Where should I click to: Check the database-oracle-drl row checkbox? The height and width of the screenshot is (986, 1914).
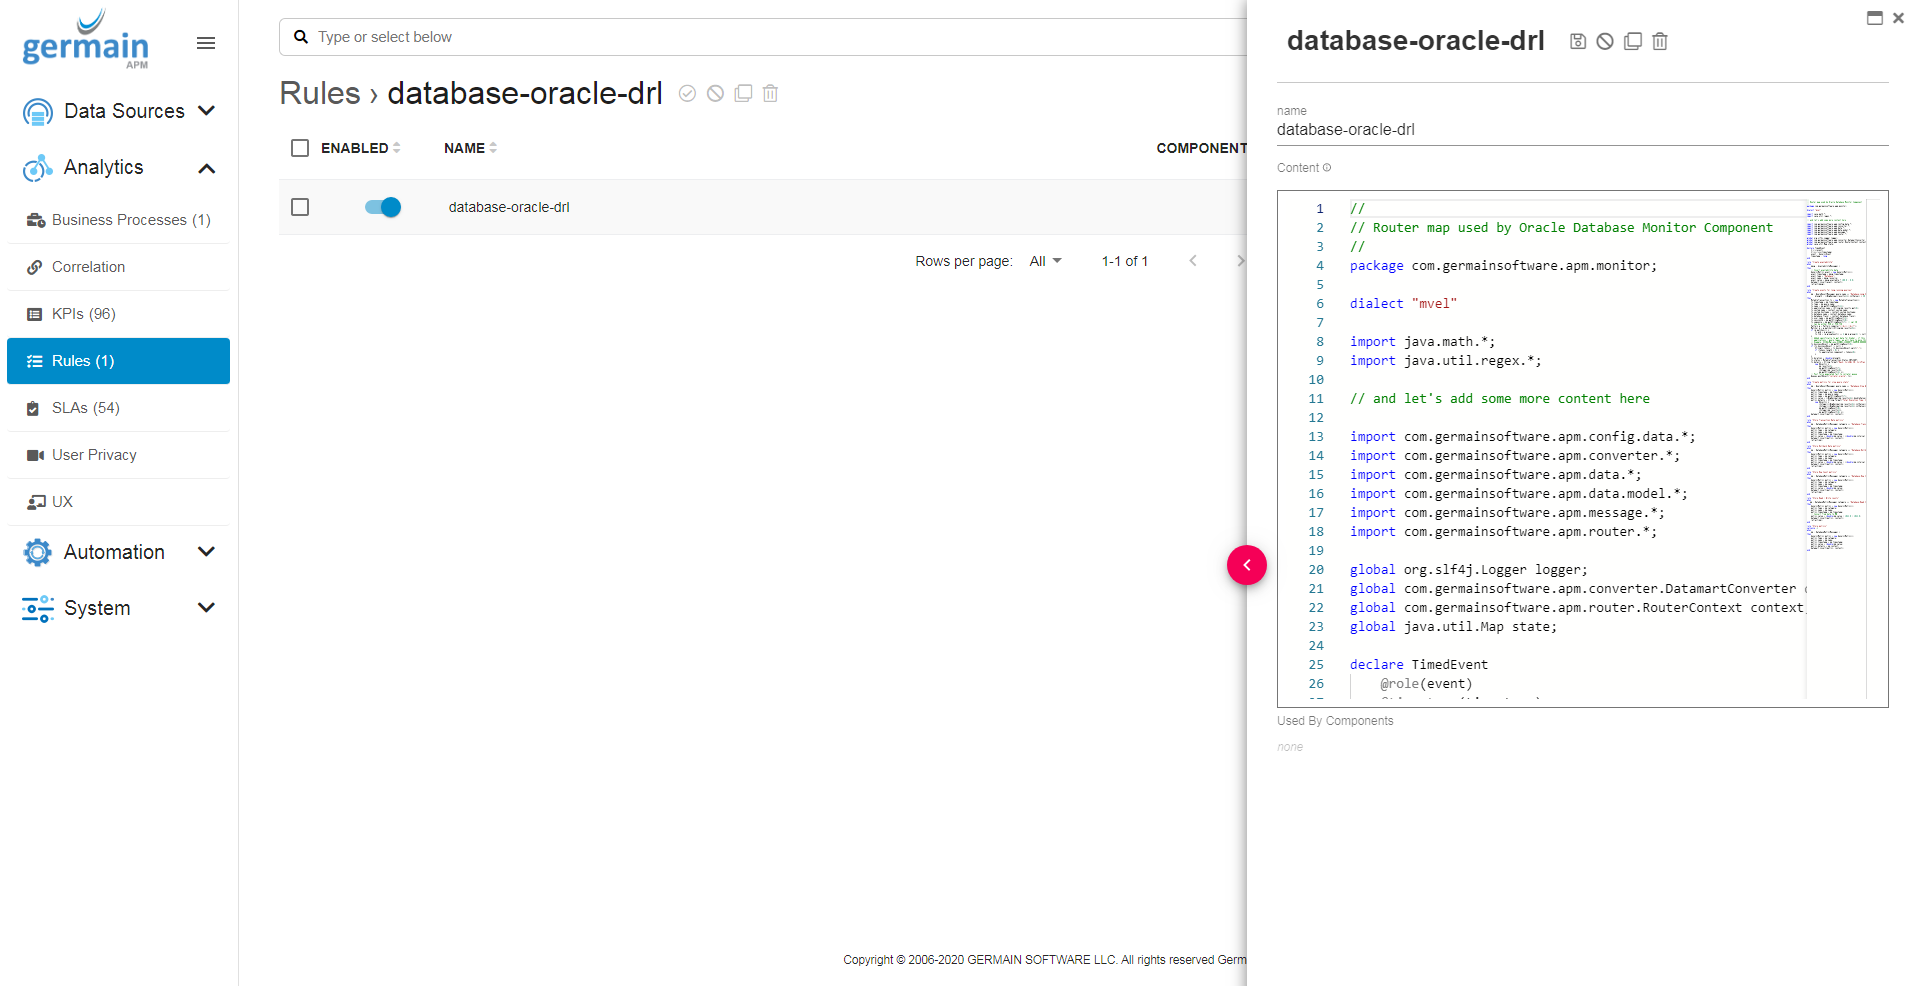click(300, 207)
